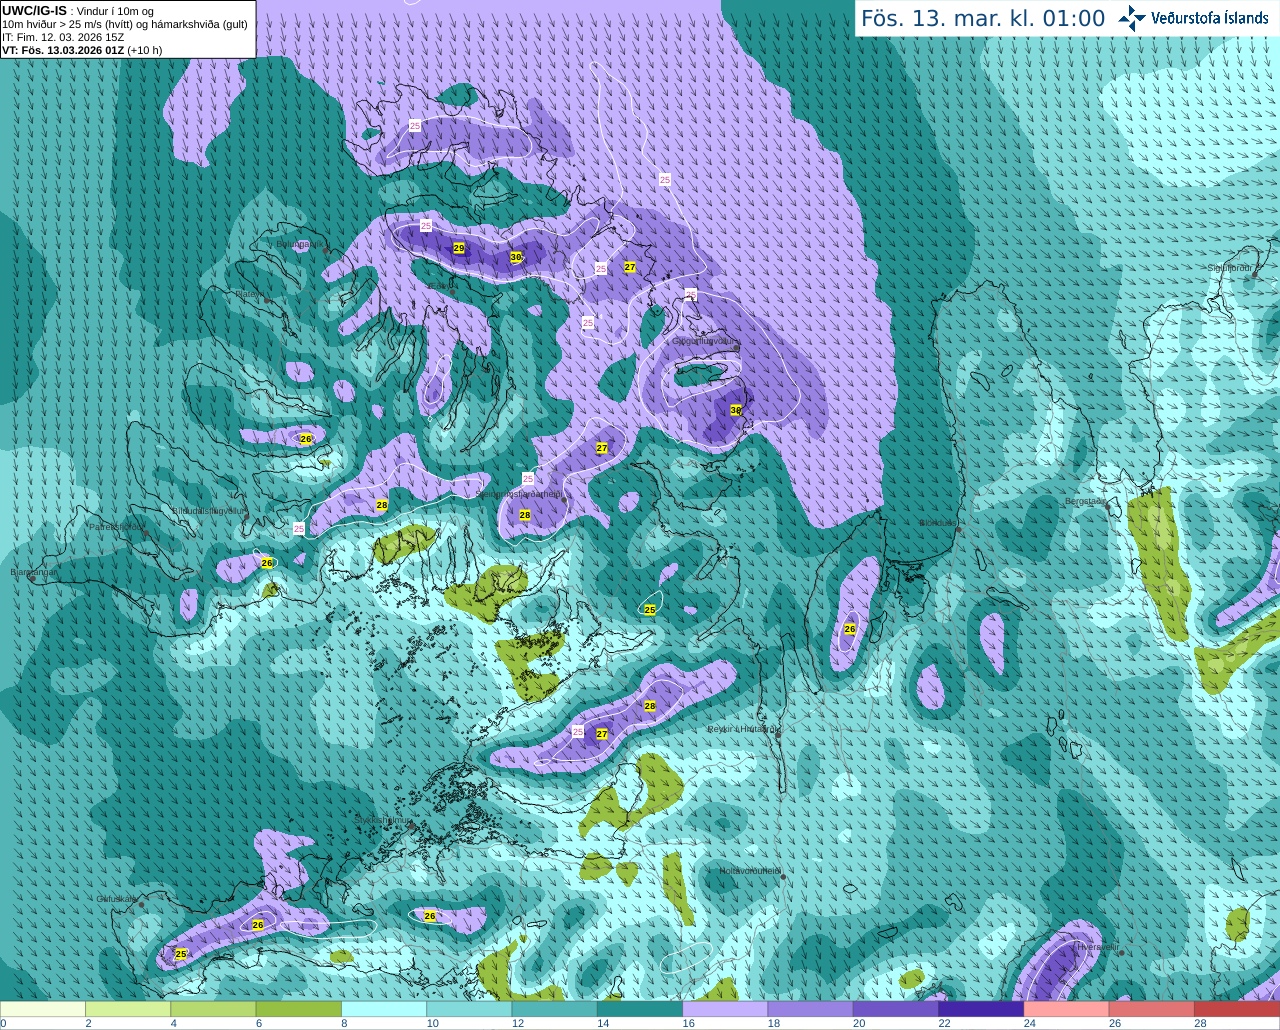Click the Bergstaðir station label
This screenshot has width=1280, height=1030.
coord(1085,500)
